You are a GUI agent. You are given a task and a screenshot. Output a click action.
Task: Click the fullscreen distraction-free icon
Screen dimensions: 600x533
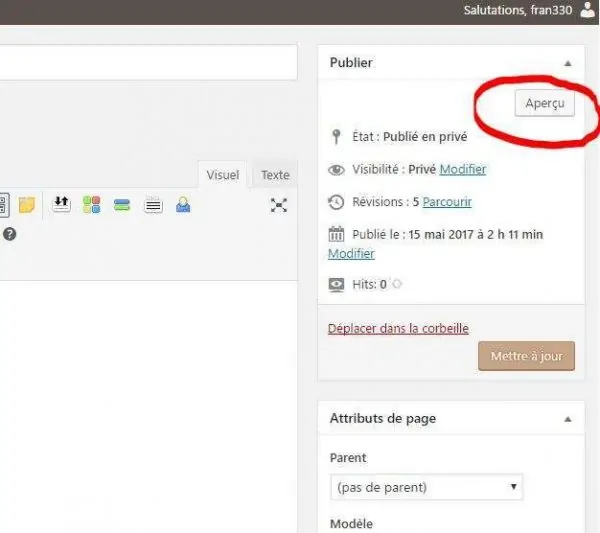[279, 205]
